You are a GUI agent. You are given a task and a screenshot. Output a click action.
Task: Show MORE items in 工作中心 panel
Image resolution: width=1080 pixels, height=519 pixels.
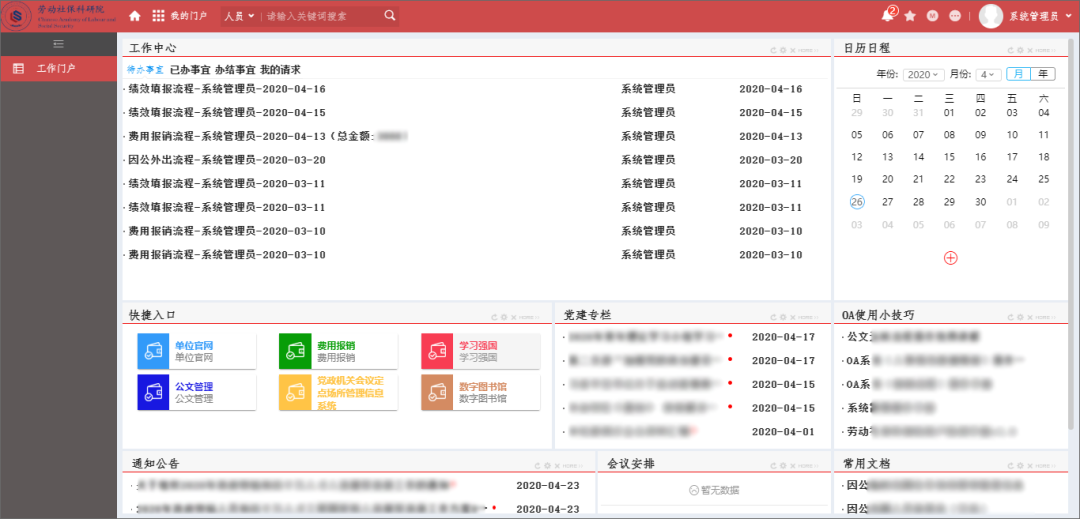coord(809,51)
